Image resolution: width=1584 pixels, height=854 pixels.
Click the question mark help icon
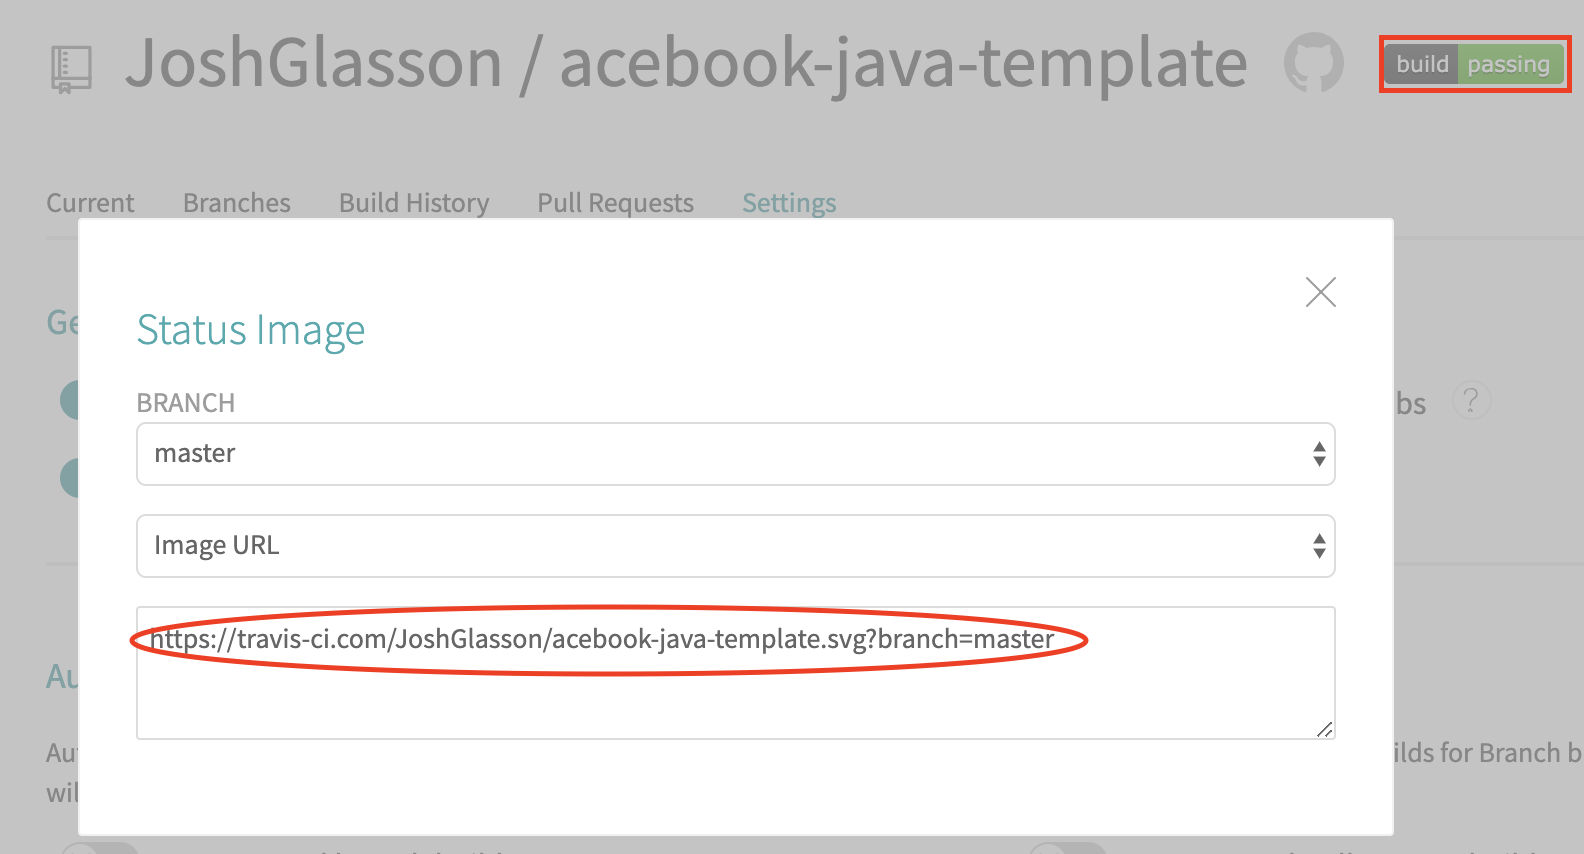coord(1470,401)
